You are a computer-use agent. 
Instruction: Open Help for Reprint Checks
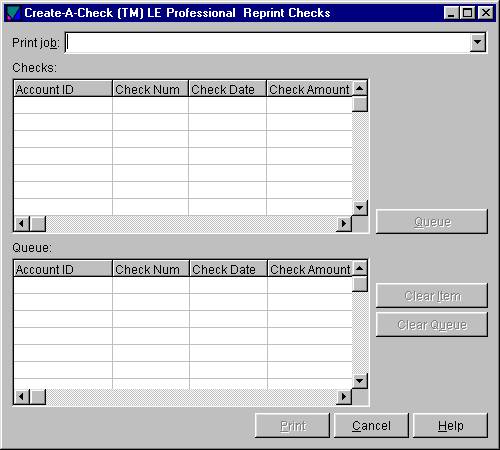(450, 425)
